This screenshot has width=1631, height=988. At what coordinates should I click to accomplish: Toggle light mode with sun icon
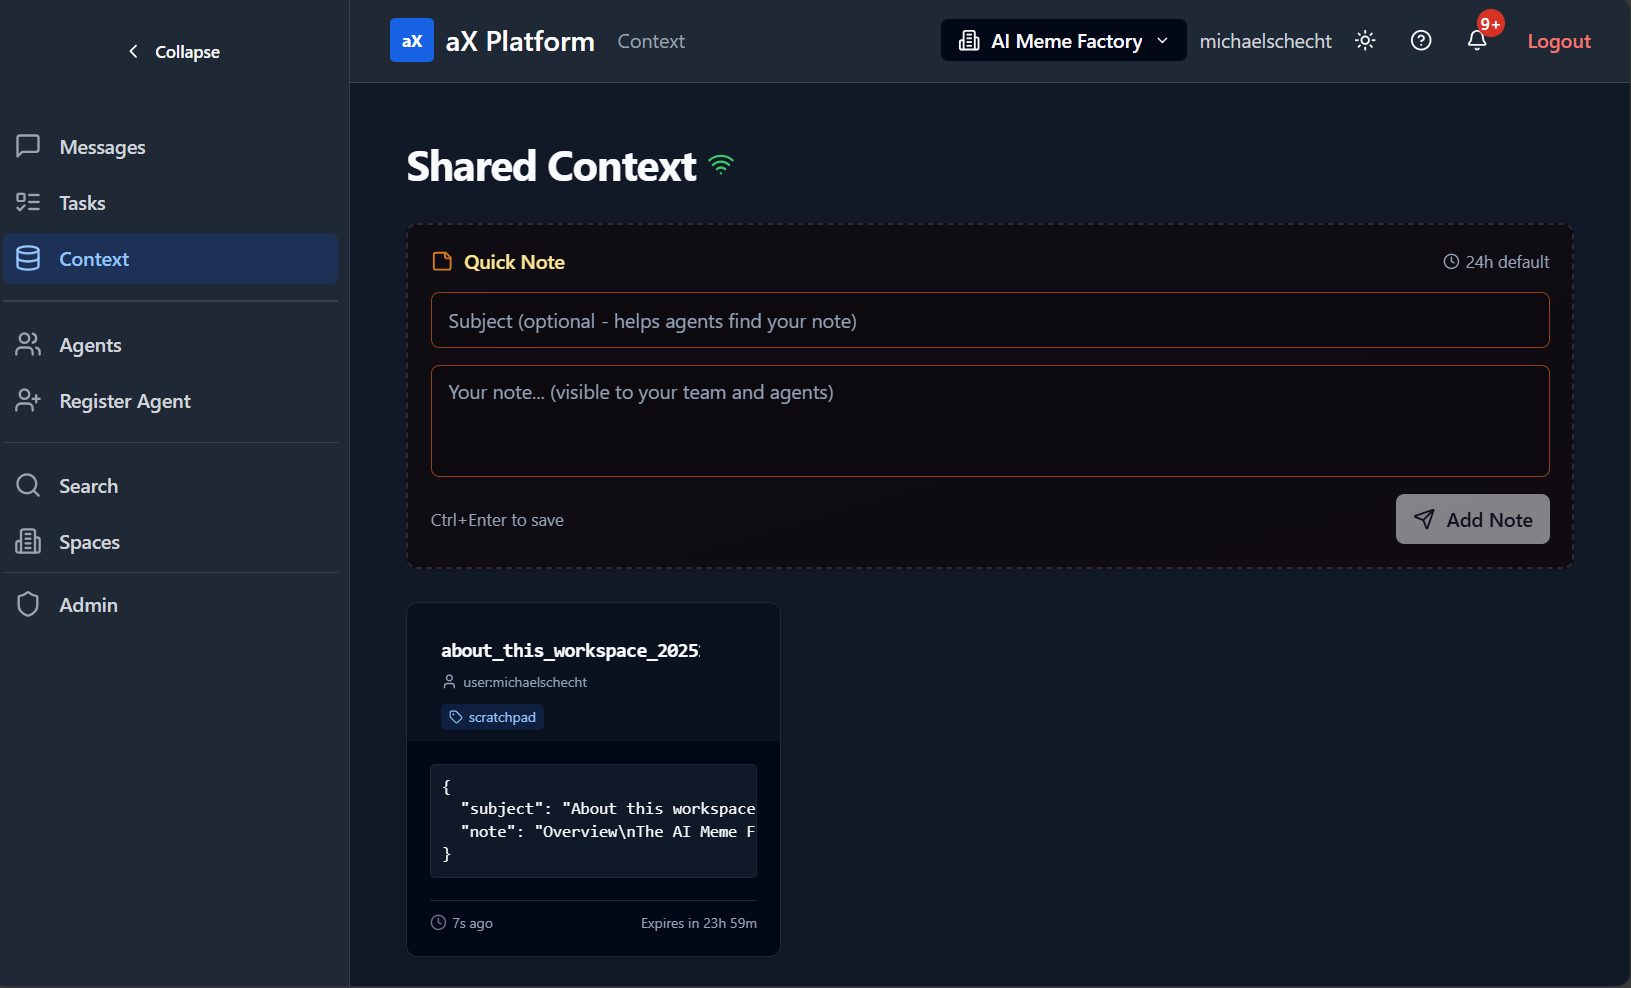pyautogui.click(x=1364, y=40)
